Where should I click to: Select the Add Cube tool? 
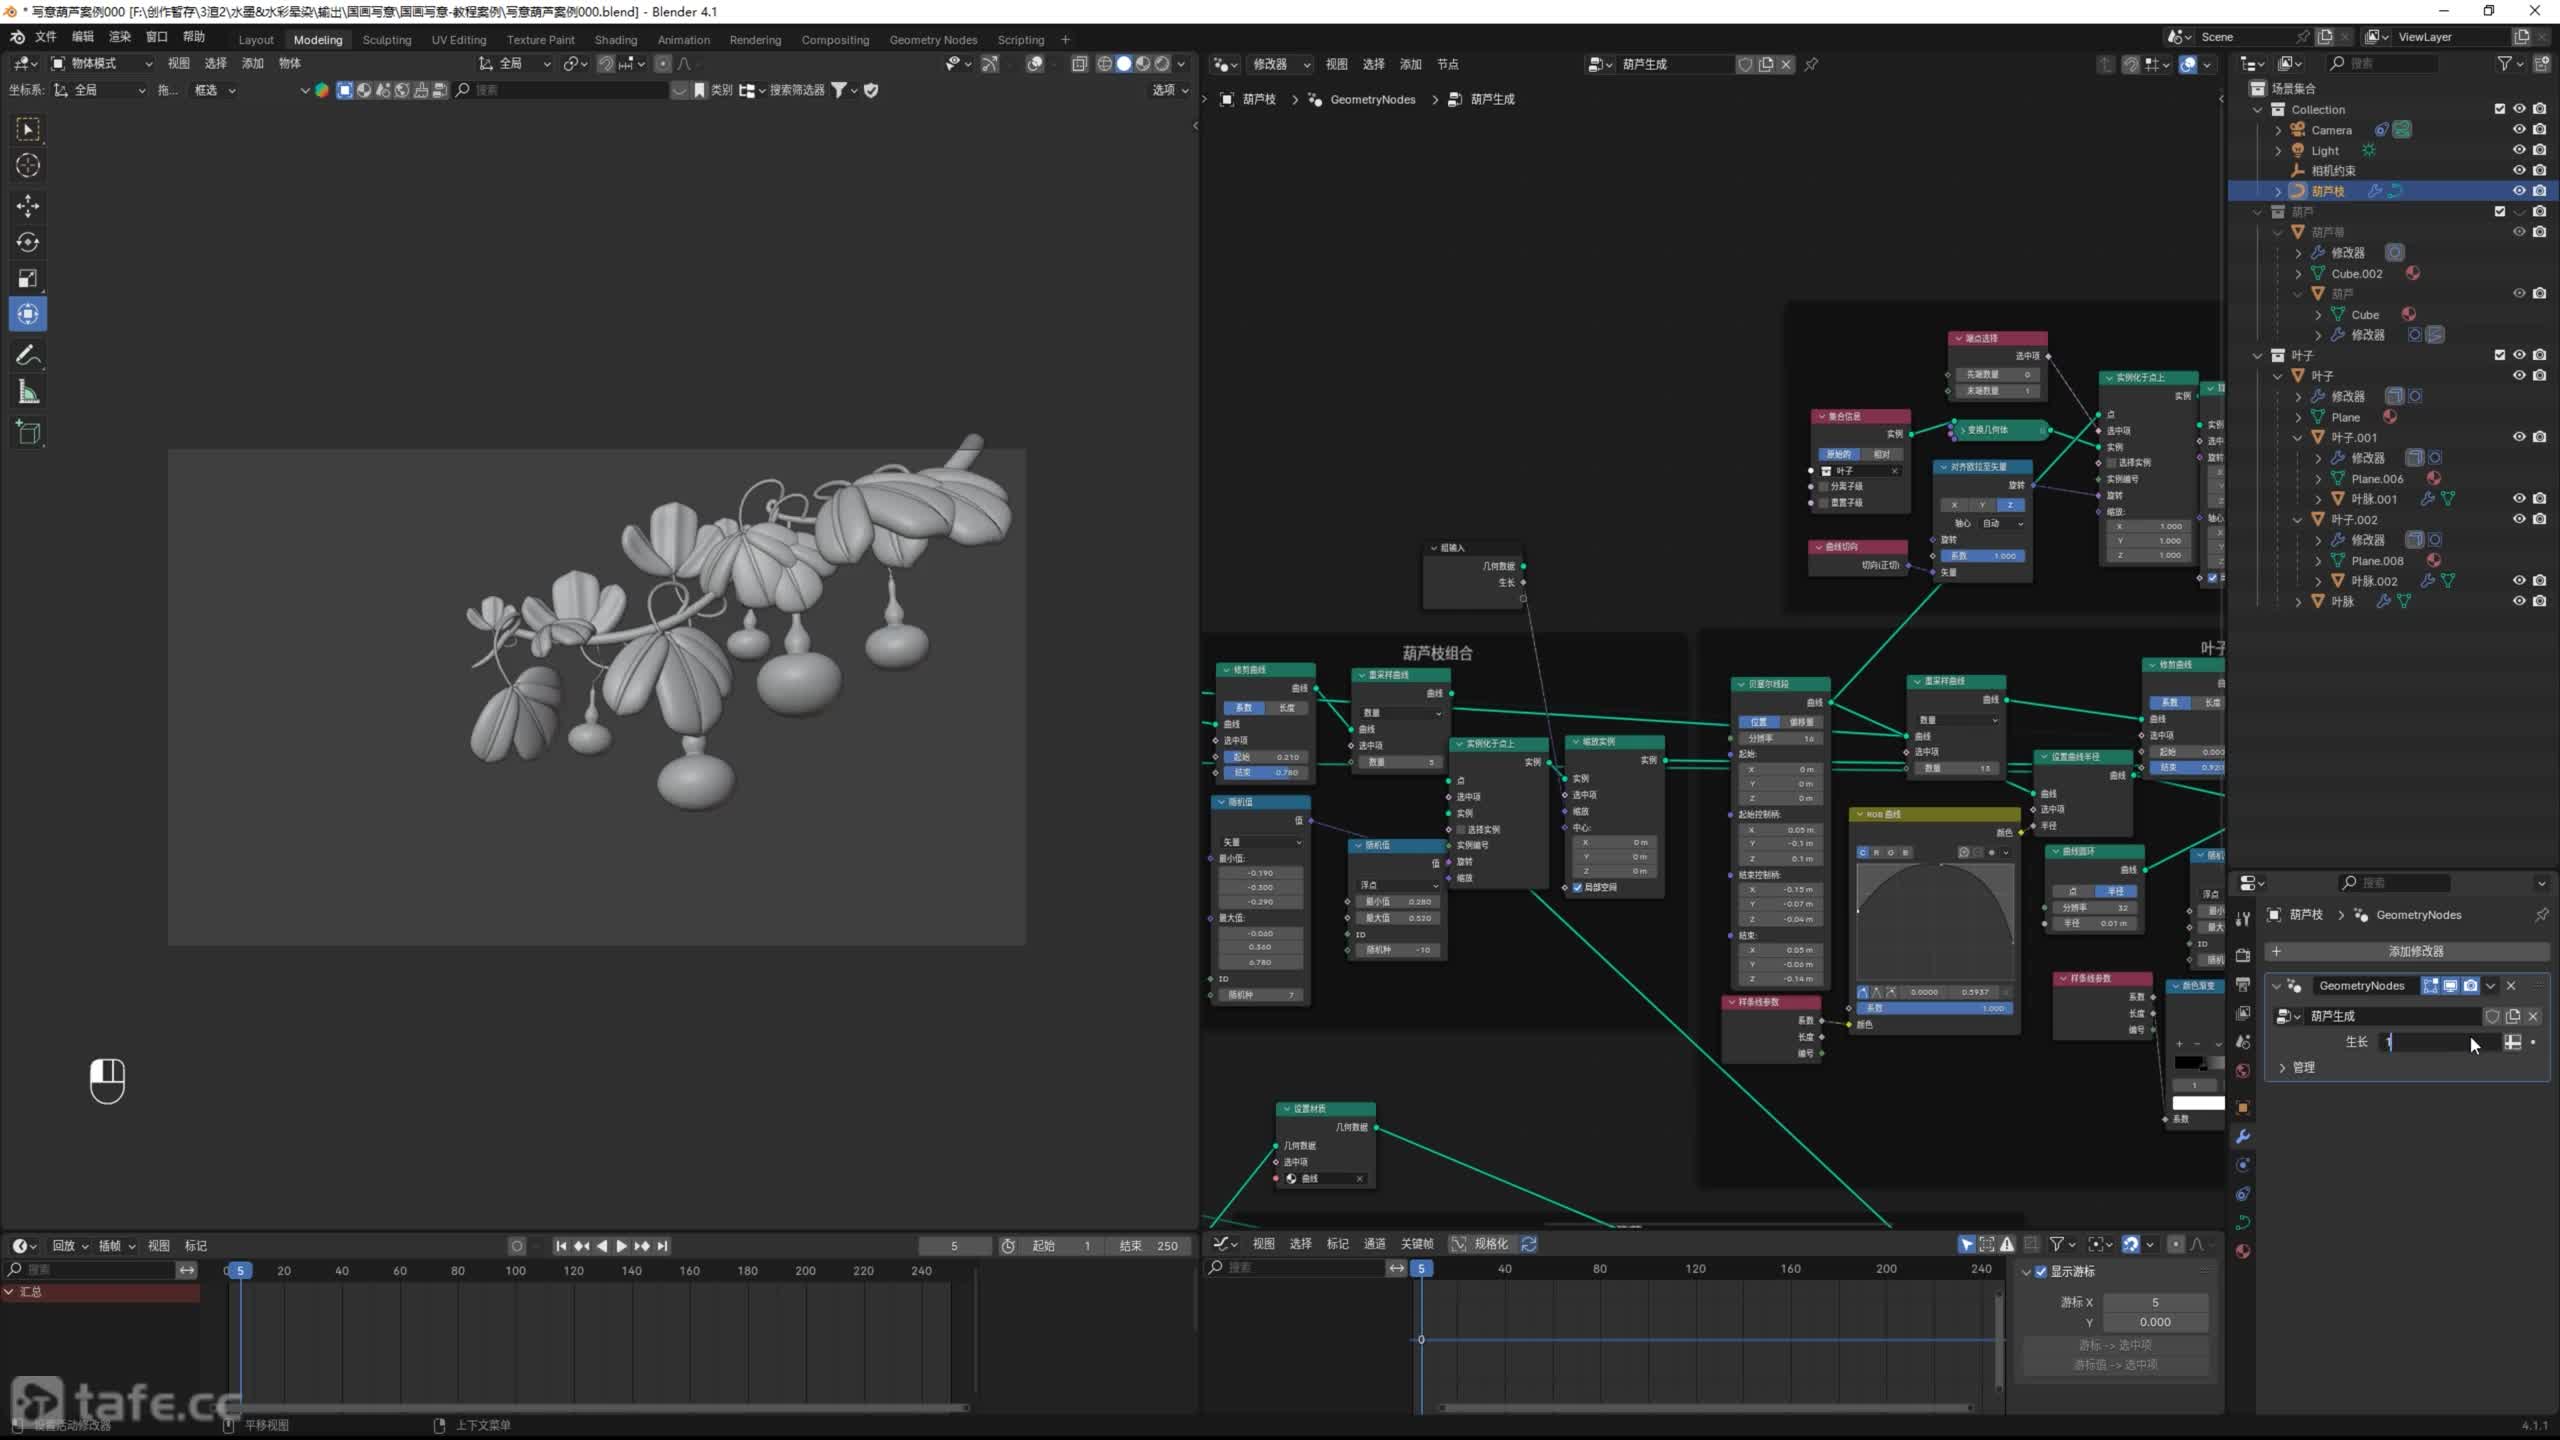(28, 432)
